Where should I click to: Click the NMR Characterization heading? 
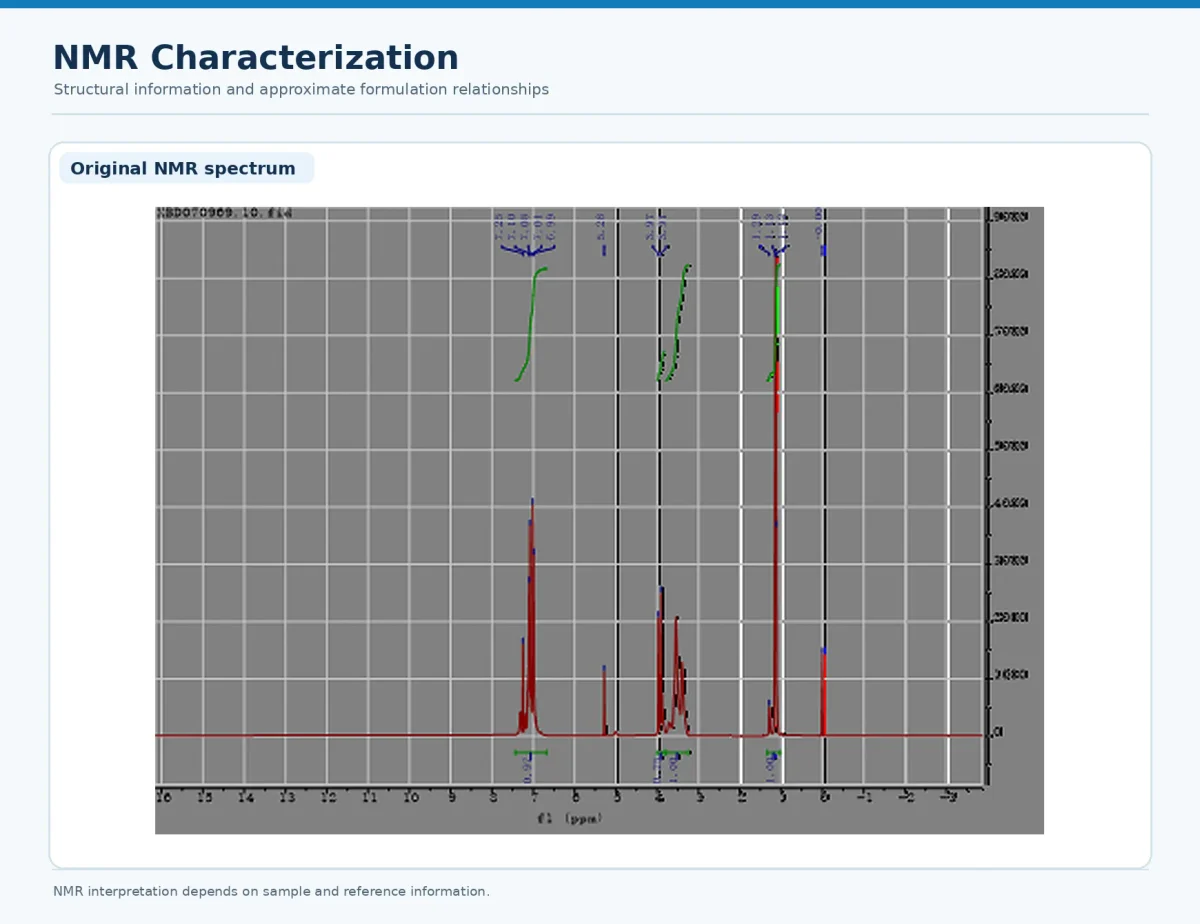(255, 58)
